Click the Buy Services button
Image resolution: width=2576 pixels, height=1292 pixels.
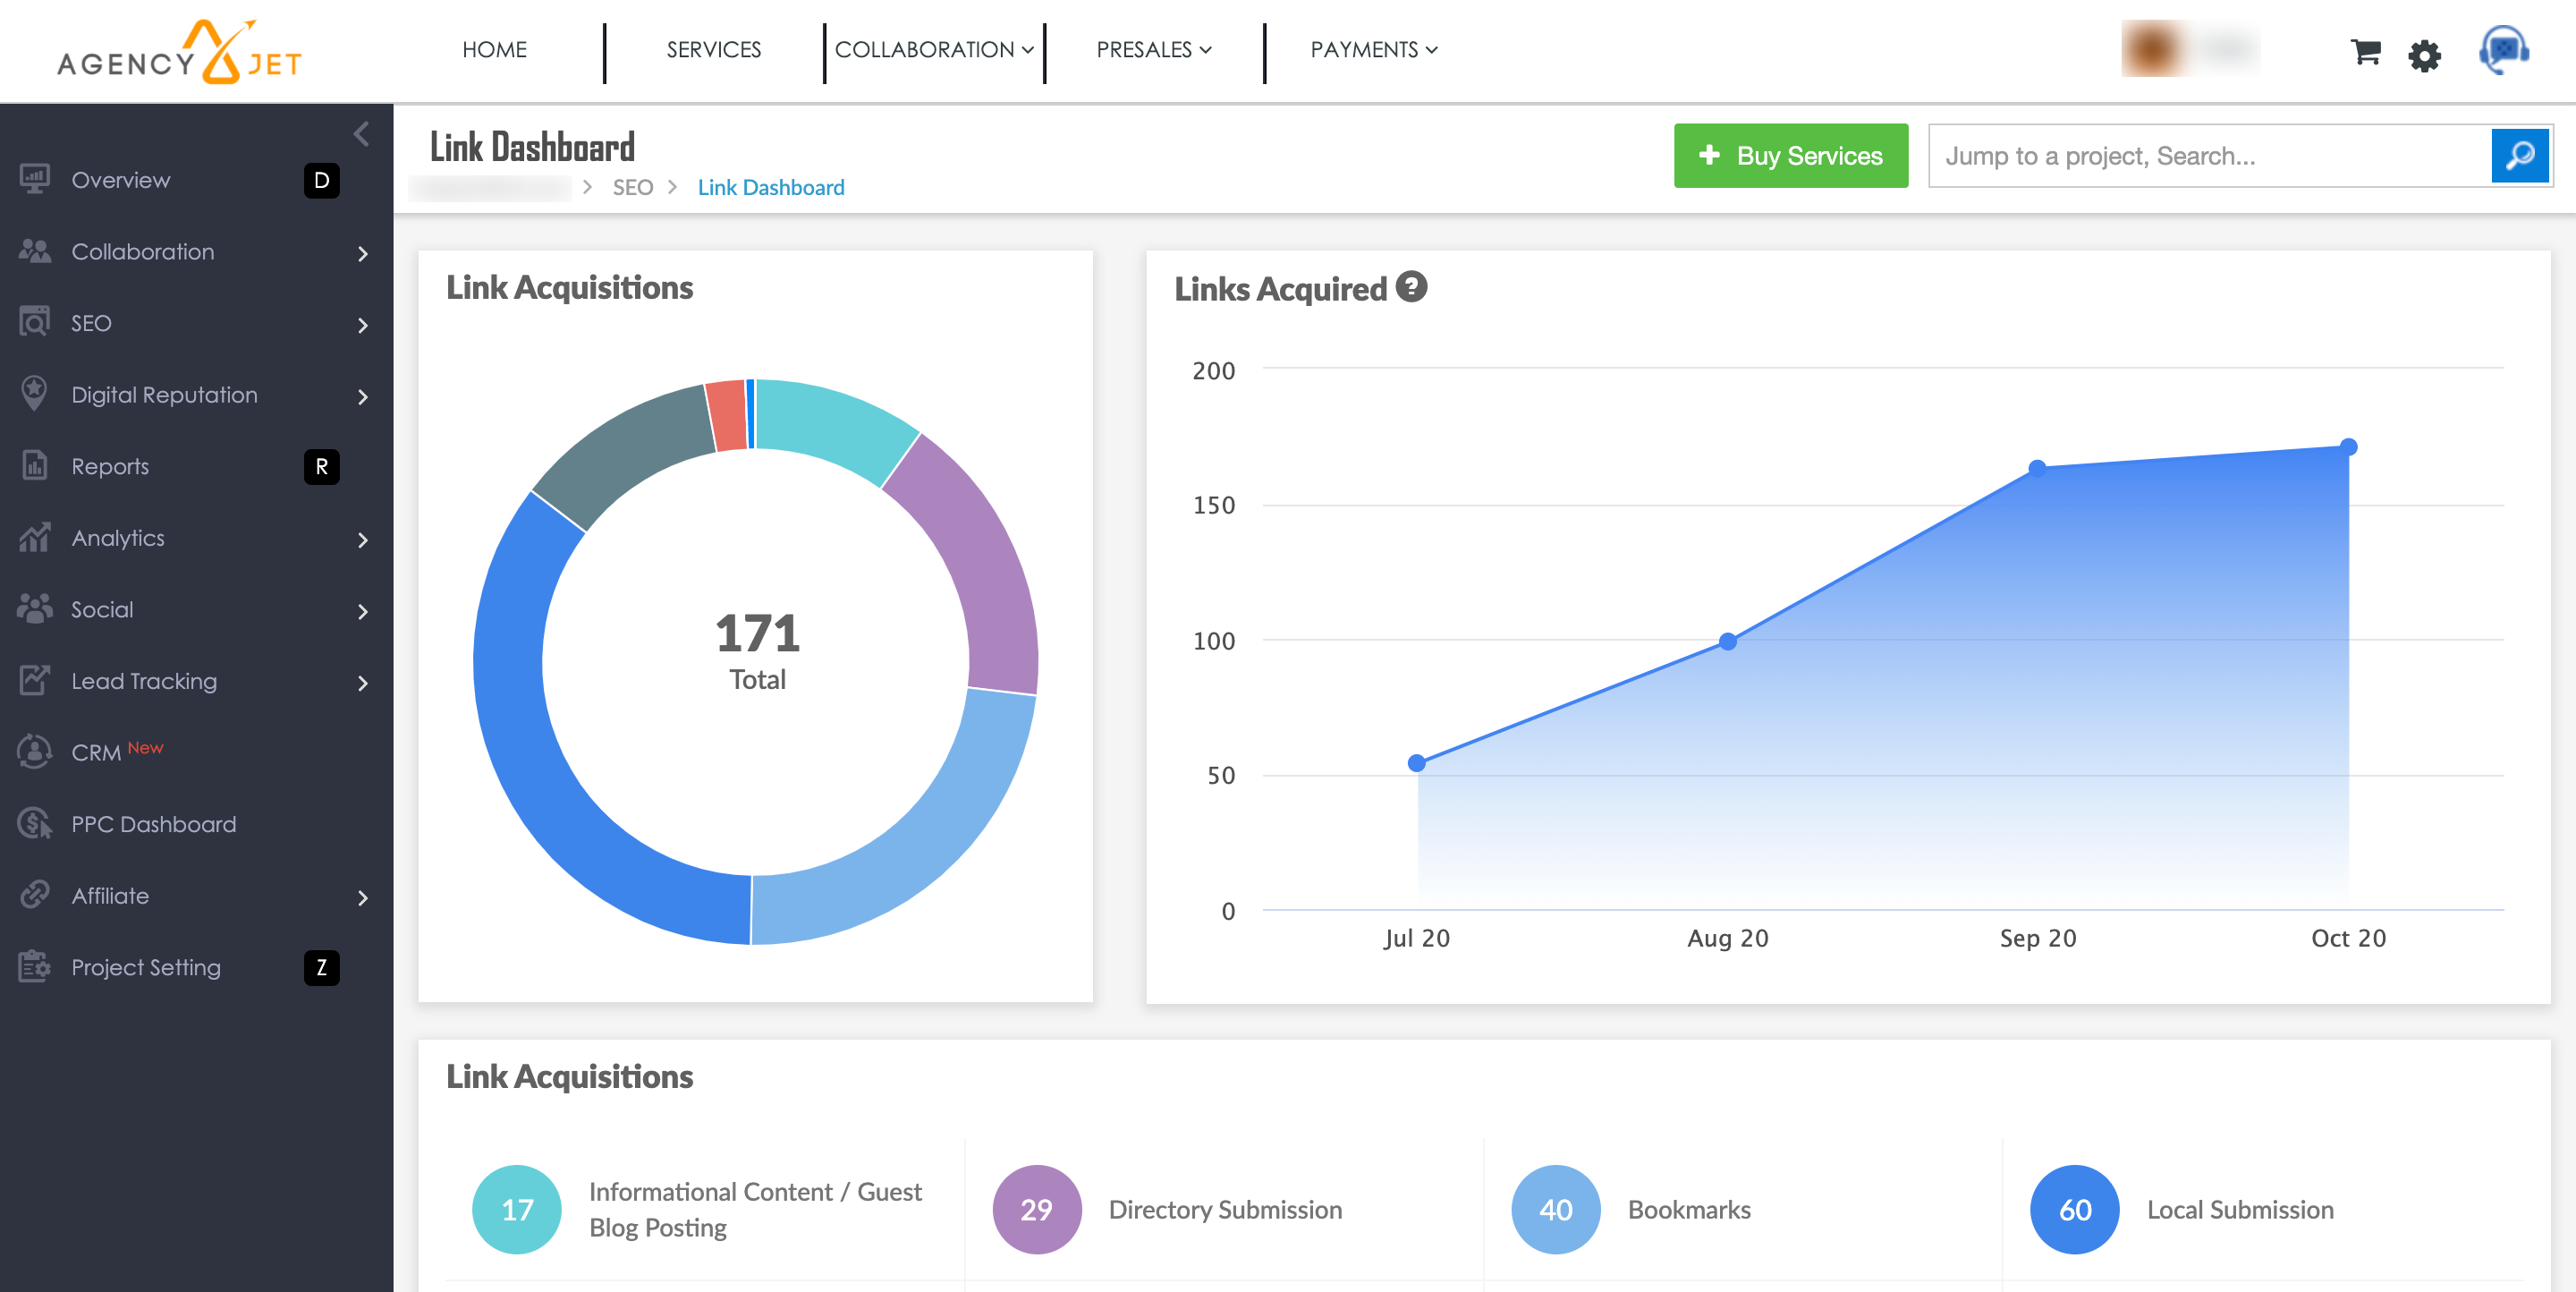(1790, 156)
